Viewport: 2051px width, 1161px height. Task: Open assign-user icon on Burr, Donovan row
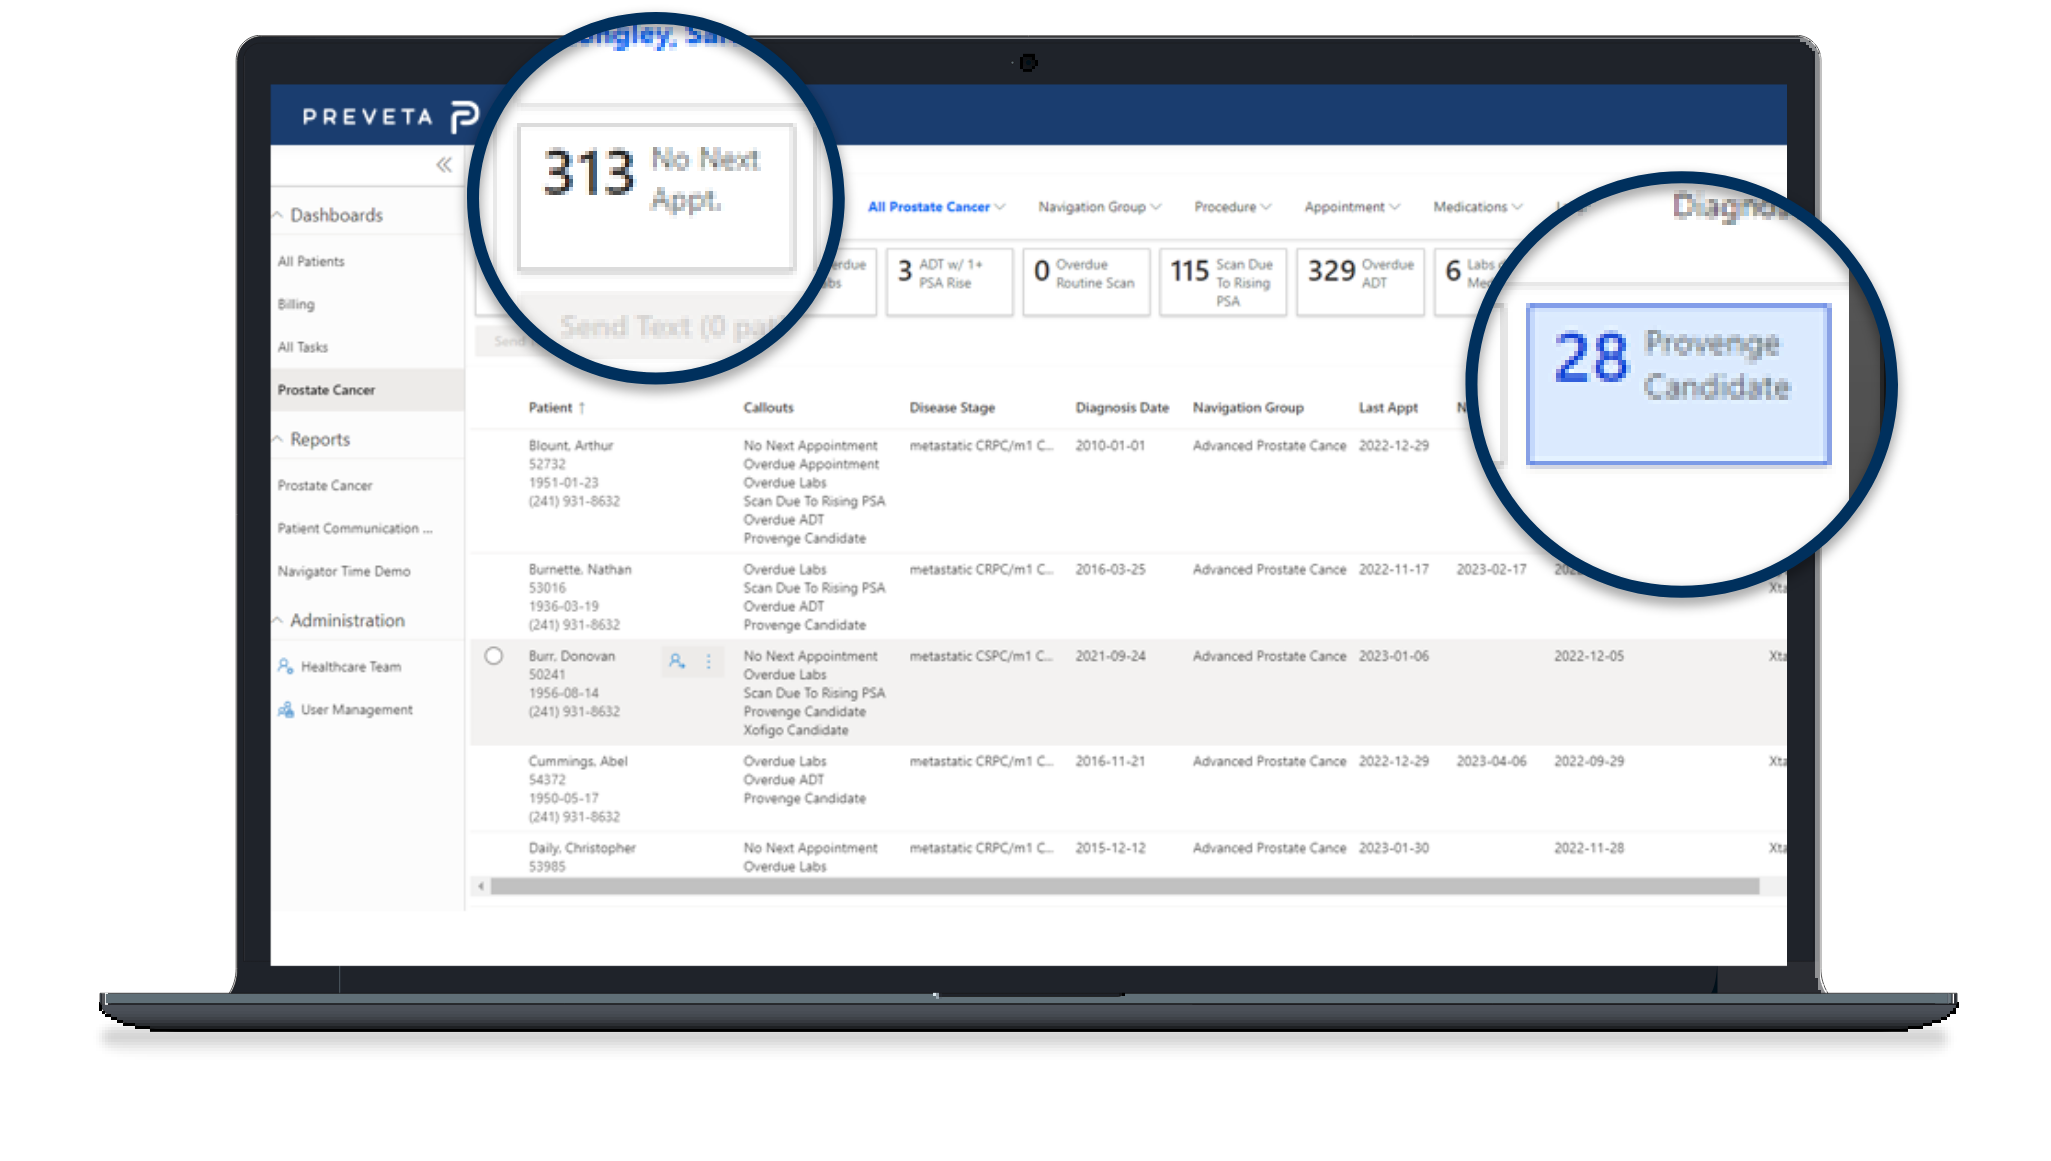click(x=677, y=661)
